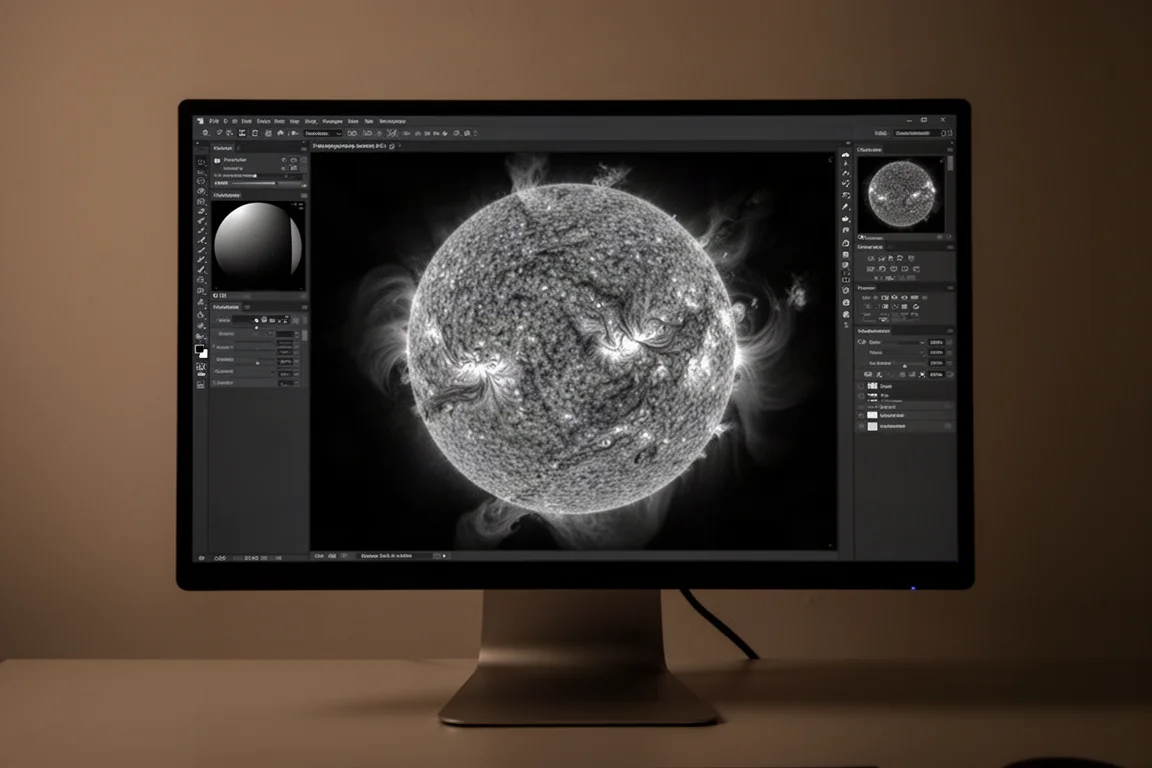The width and height of the screenshot is (1152, 768).
Task: Open the layers panel's options menu icon
Action: (950, 331)
